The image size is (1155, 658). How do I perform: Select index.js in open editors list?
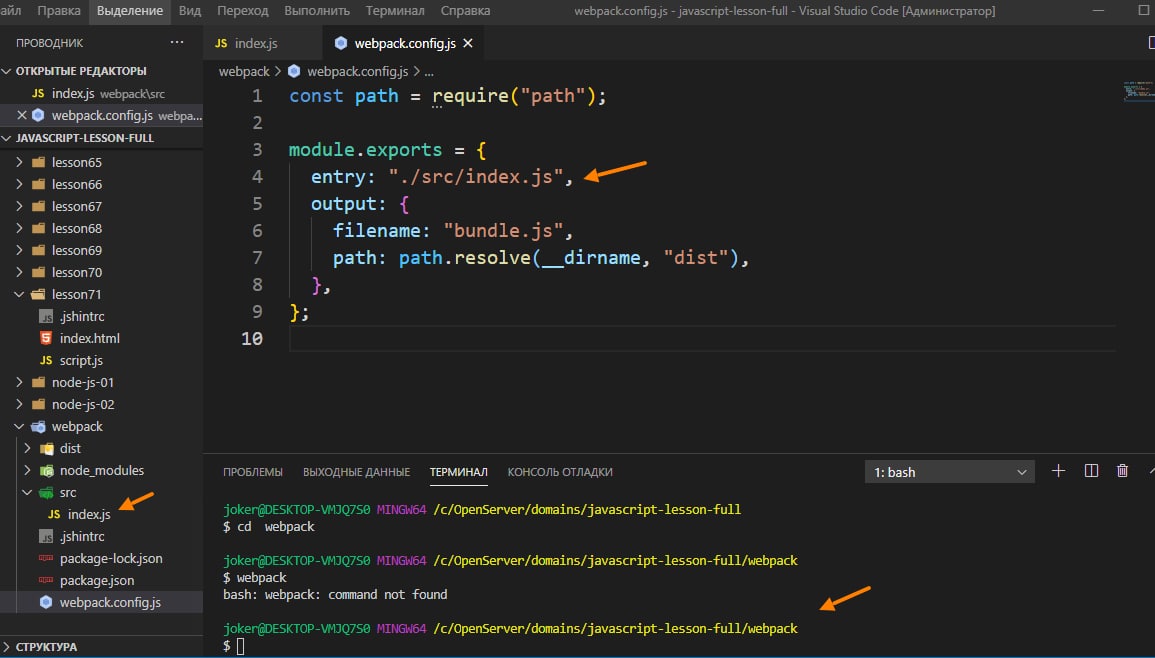click(102, 94)
